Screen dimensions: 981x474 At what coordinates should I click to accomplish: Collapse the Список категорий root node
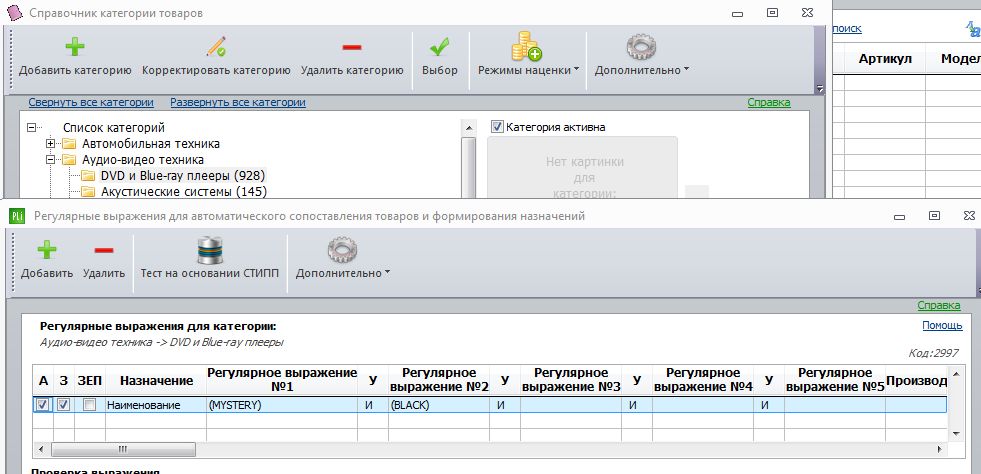[31, 128]
